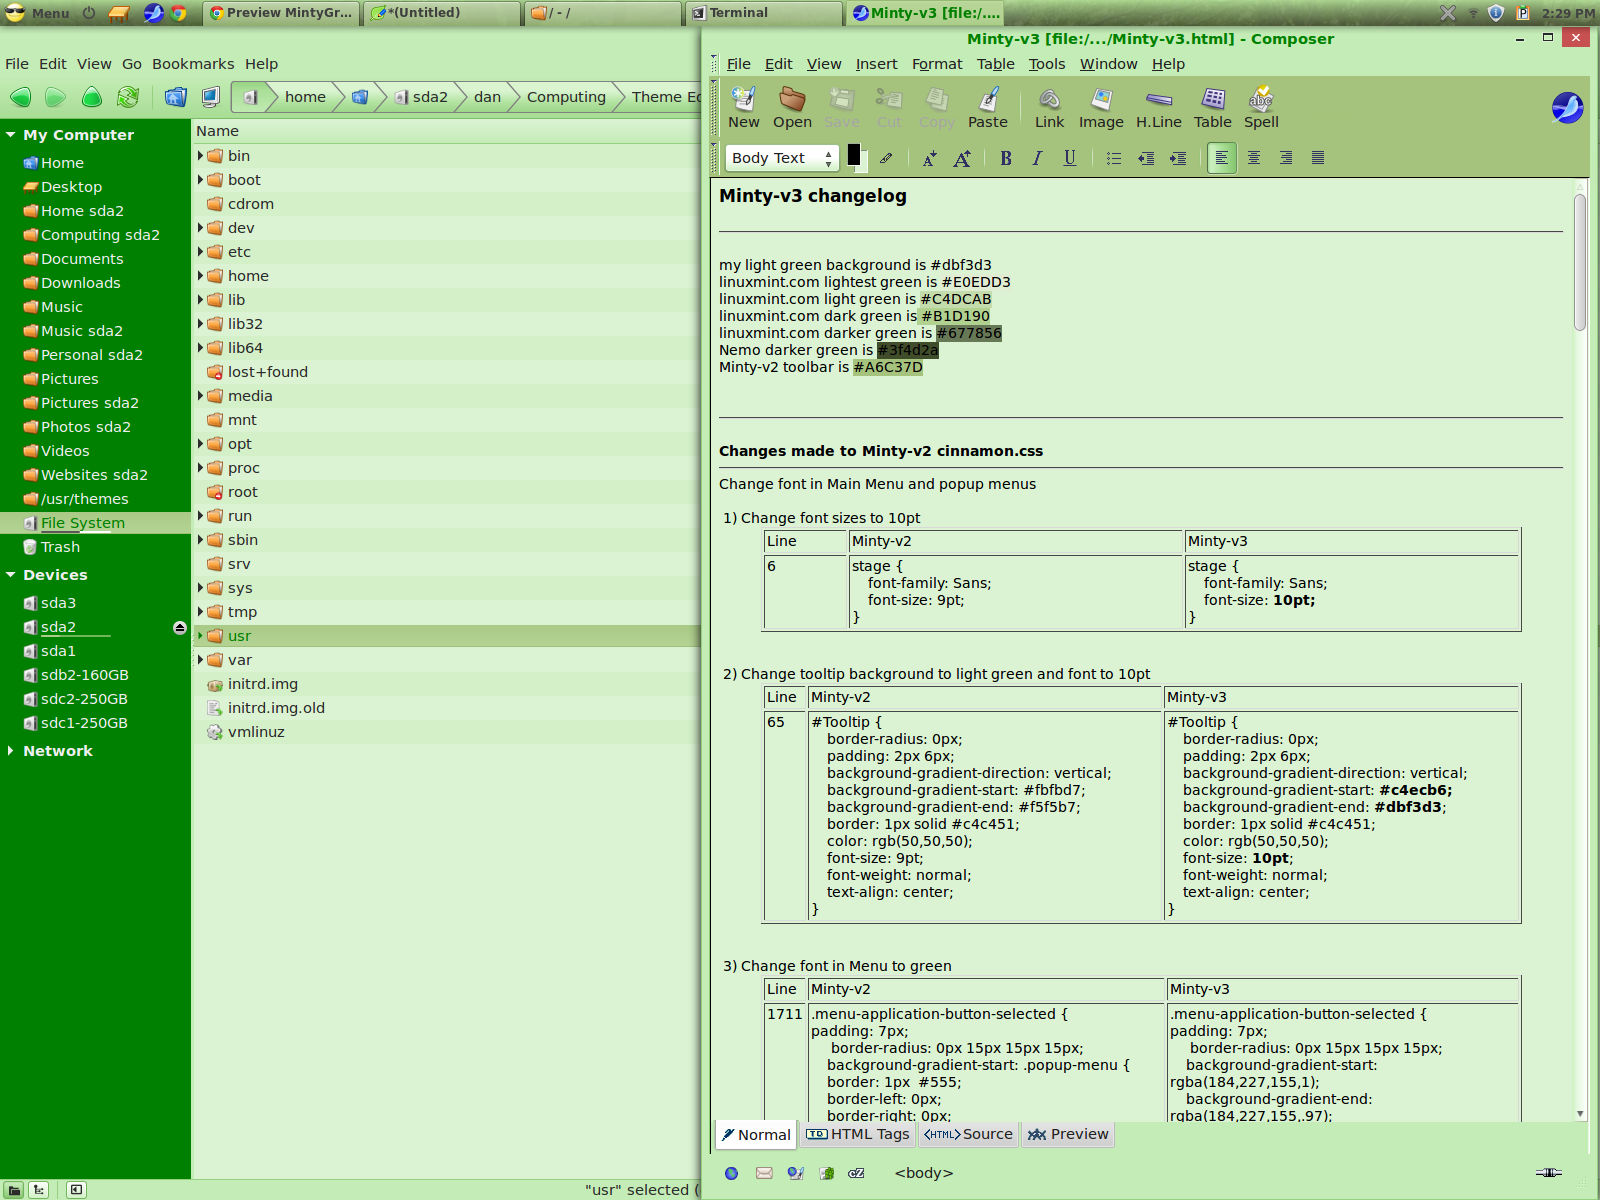Screen dimensions: 1600x1200
Task: Go to Home folder via toolbar icon
Action: pyautogui.click(x=176, y=97)
